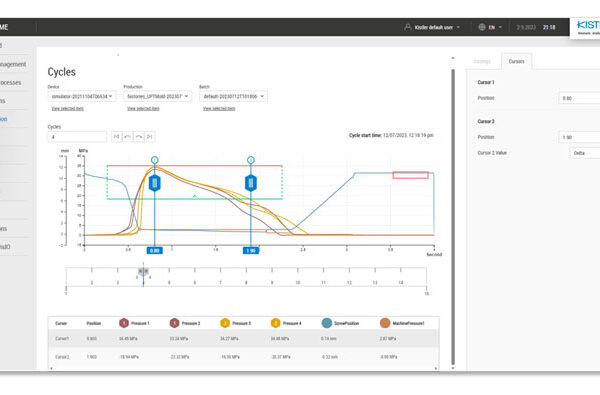Screen dimensions: 600x395
Task: Click View selected item under Device
Action: (67, 109)
